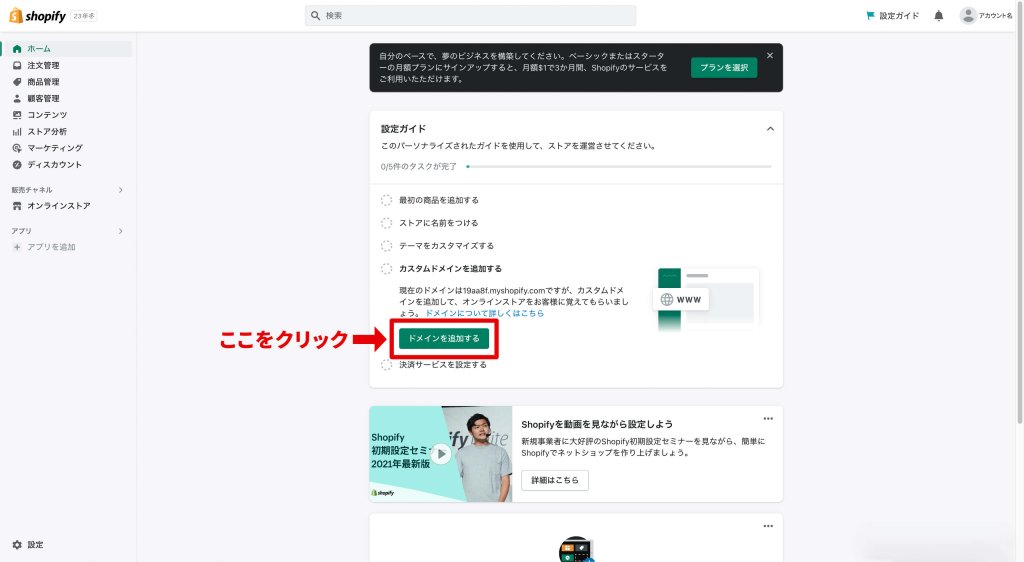Click the online store shop icon

[17, 206]
